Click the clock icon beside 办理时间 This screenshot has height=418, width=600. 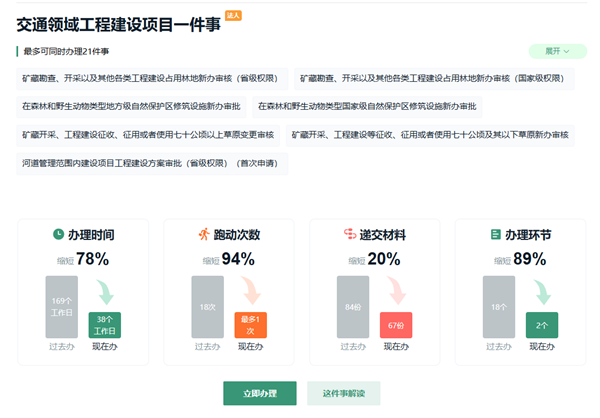(x=59, y=235)
